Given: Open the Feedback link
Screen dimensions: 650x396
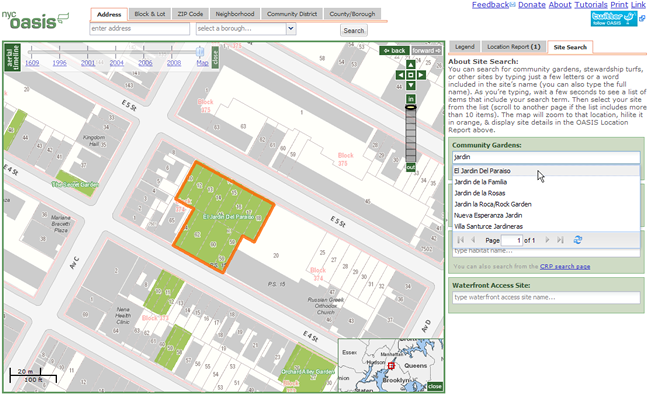Looking at the screenshot, I should click(x=490, y=5).
